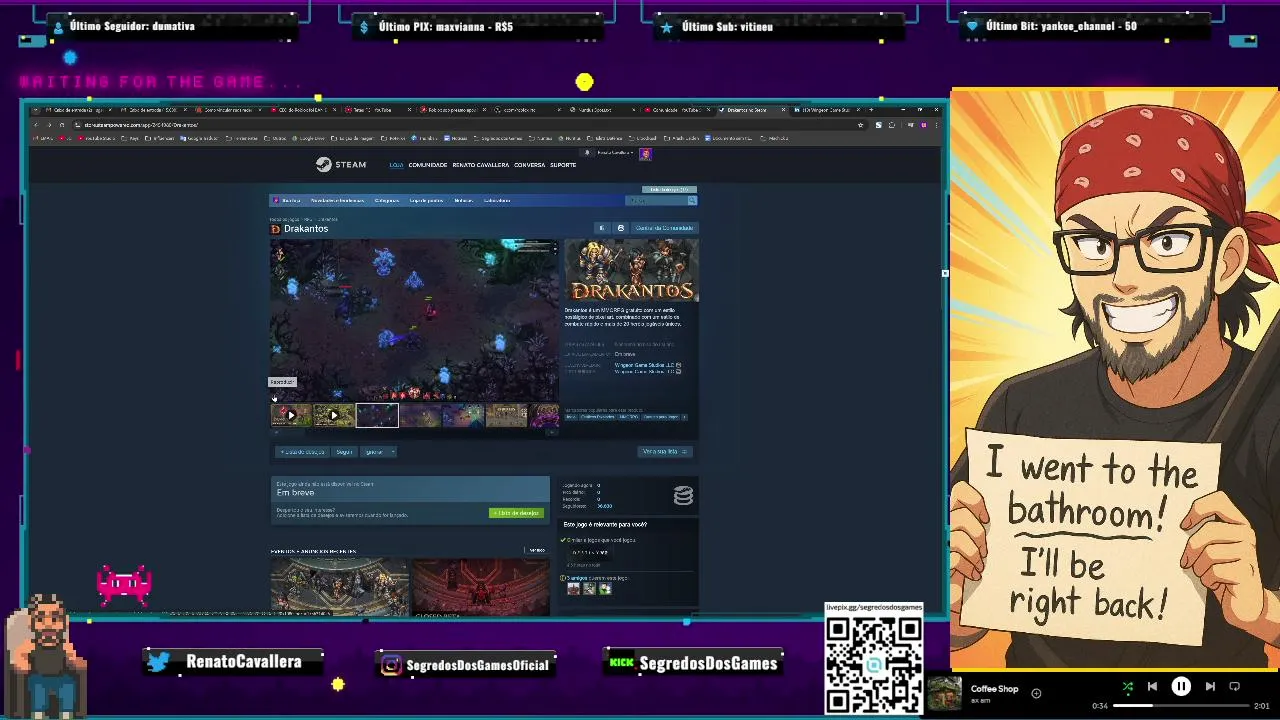Open the LOJA menu on Steam
The height and width of the screenshot is (720, 1280).
pyautogui.click(x=396, y=165)
